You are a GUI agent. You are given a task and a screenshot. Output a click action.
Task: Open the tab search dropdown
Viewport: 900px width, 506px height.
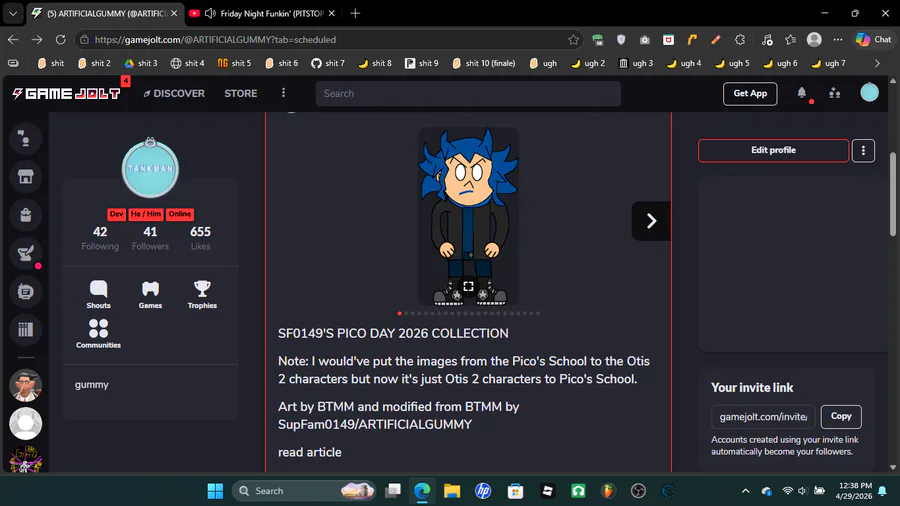[13, 13]
